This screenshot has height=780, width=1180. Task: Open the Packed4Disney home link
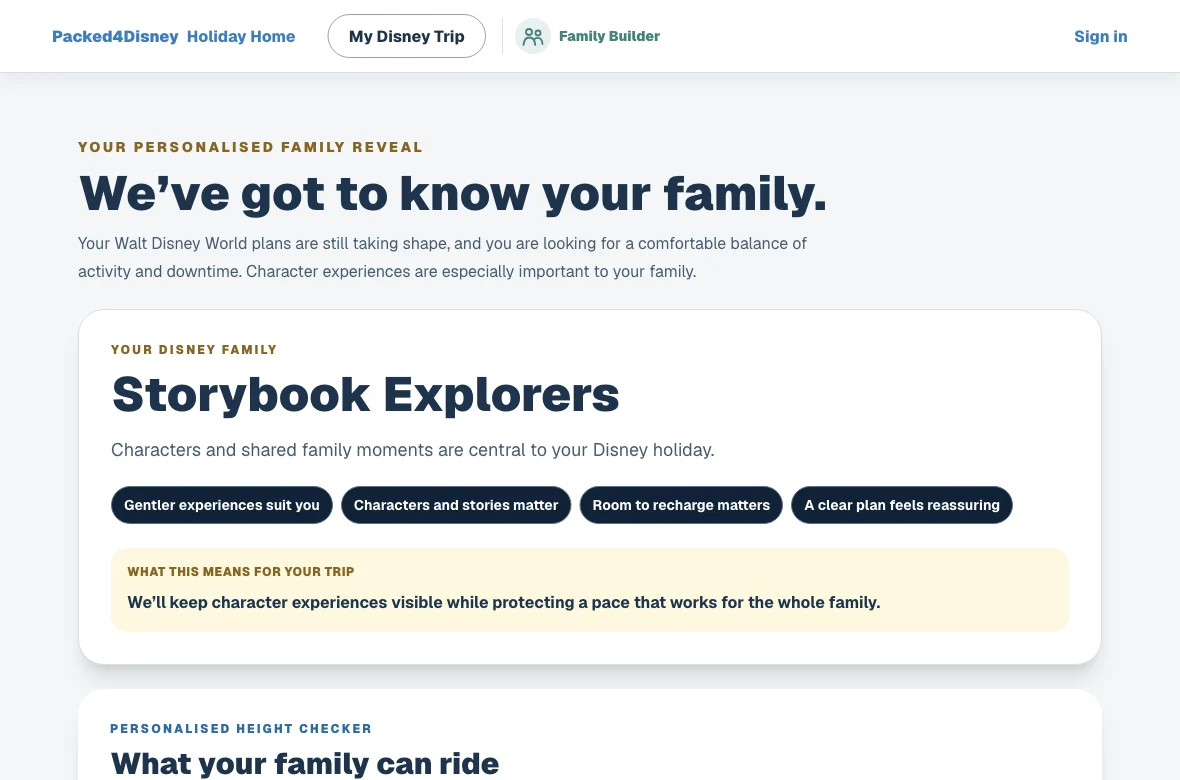[115, 36]
